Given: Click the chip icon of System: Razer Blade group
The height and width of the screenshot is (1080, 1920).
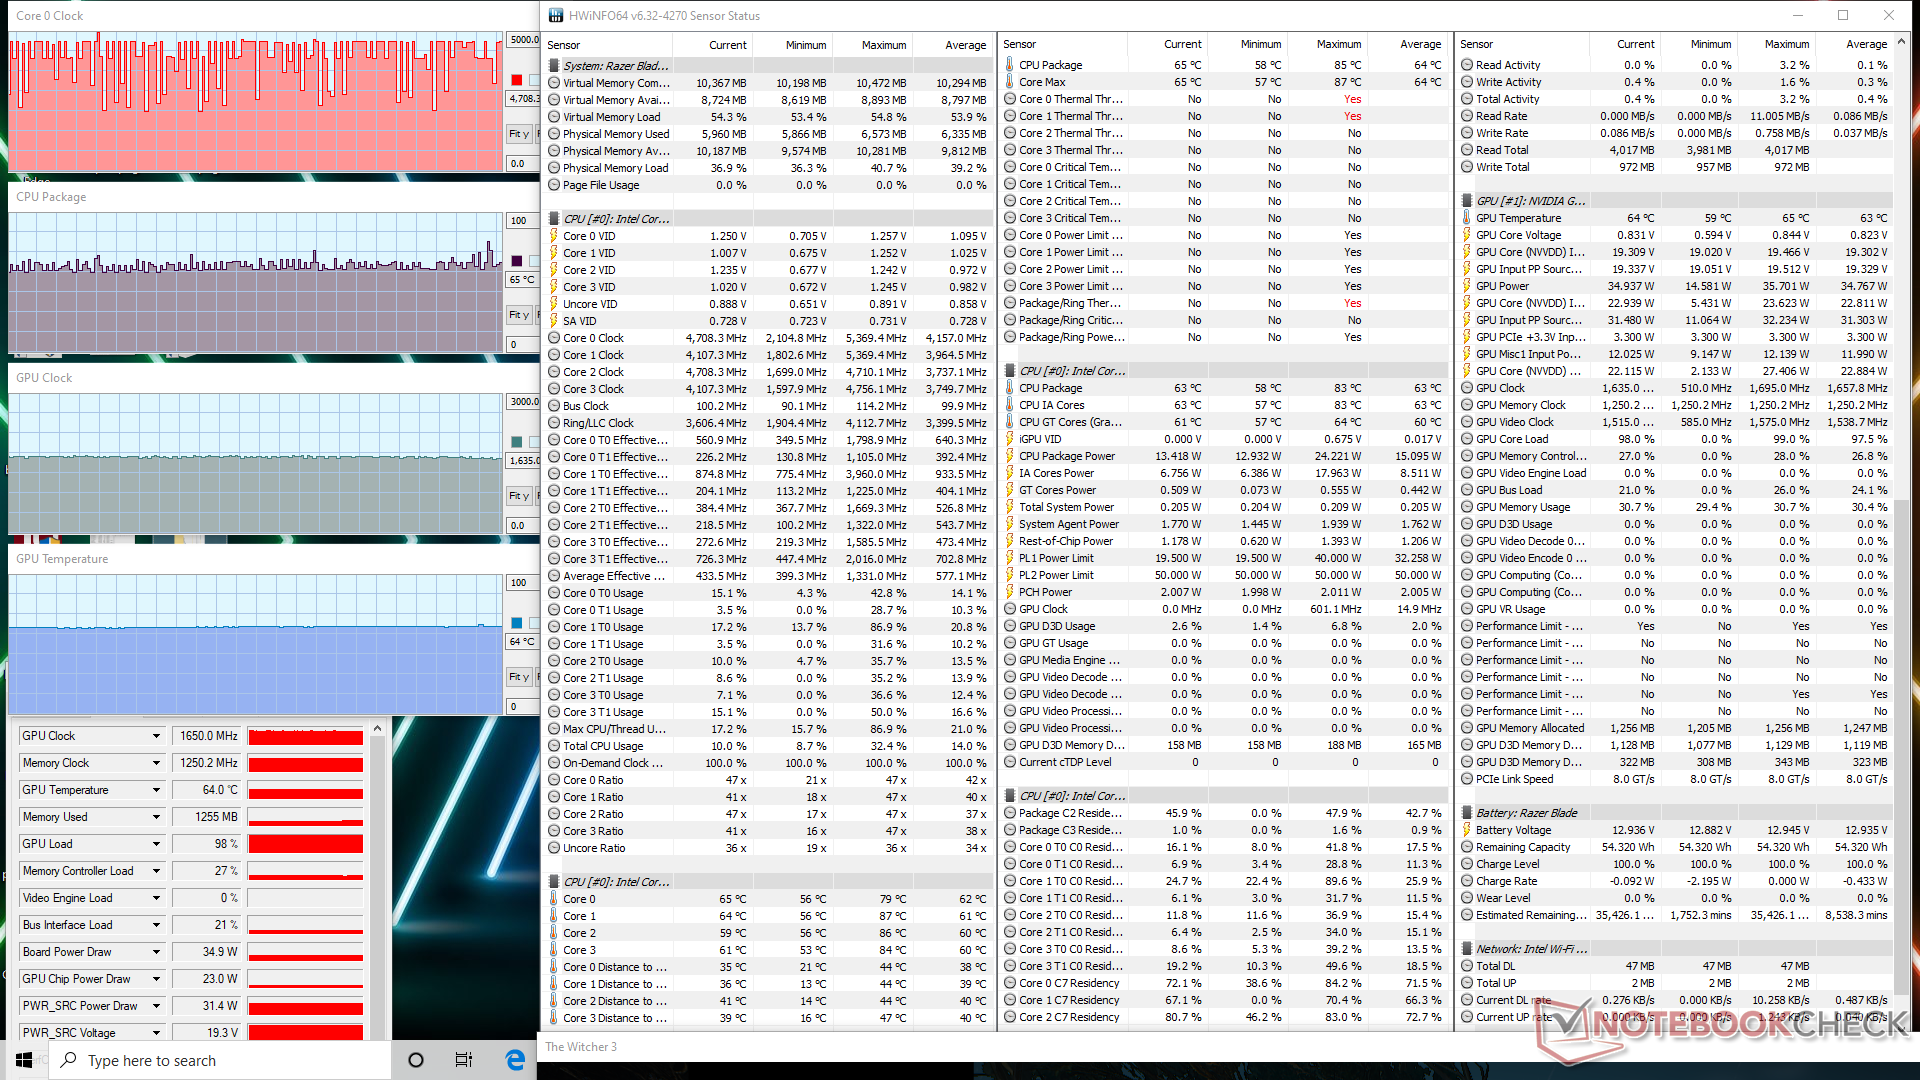Looking at the screenshot, I should pos(554,66).
